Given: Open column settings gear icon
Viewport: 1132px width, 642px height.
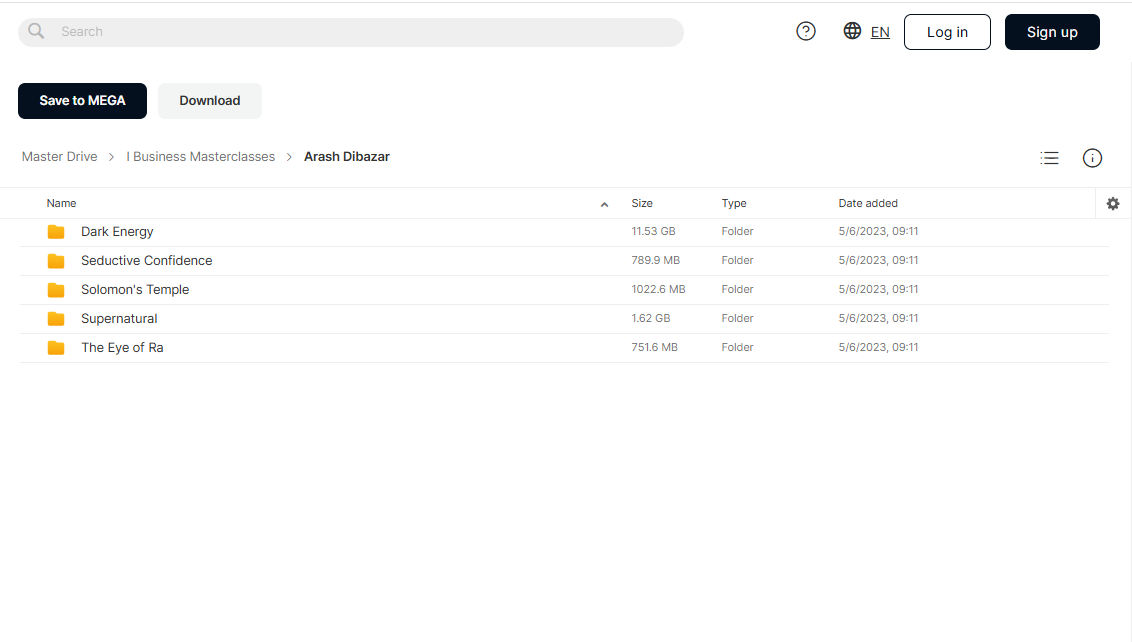Looking at the screenshot, I should (1113, 204).
